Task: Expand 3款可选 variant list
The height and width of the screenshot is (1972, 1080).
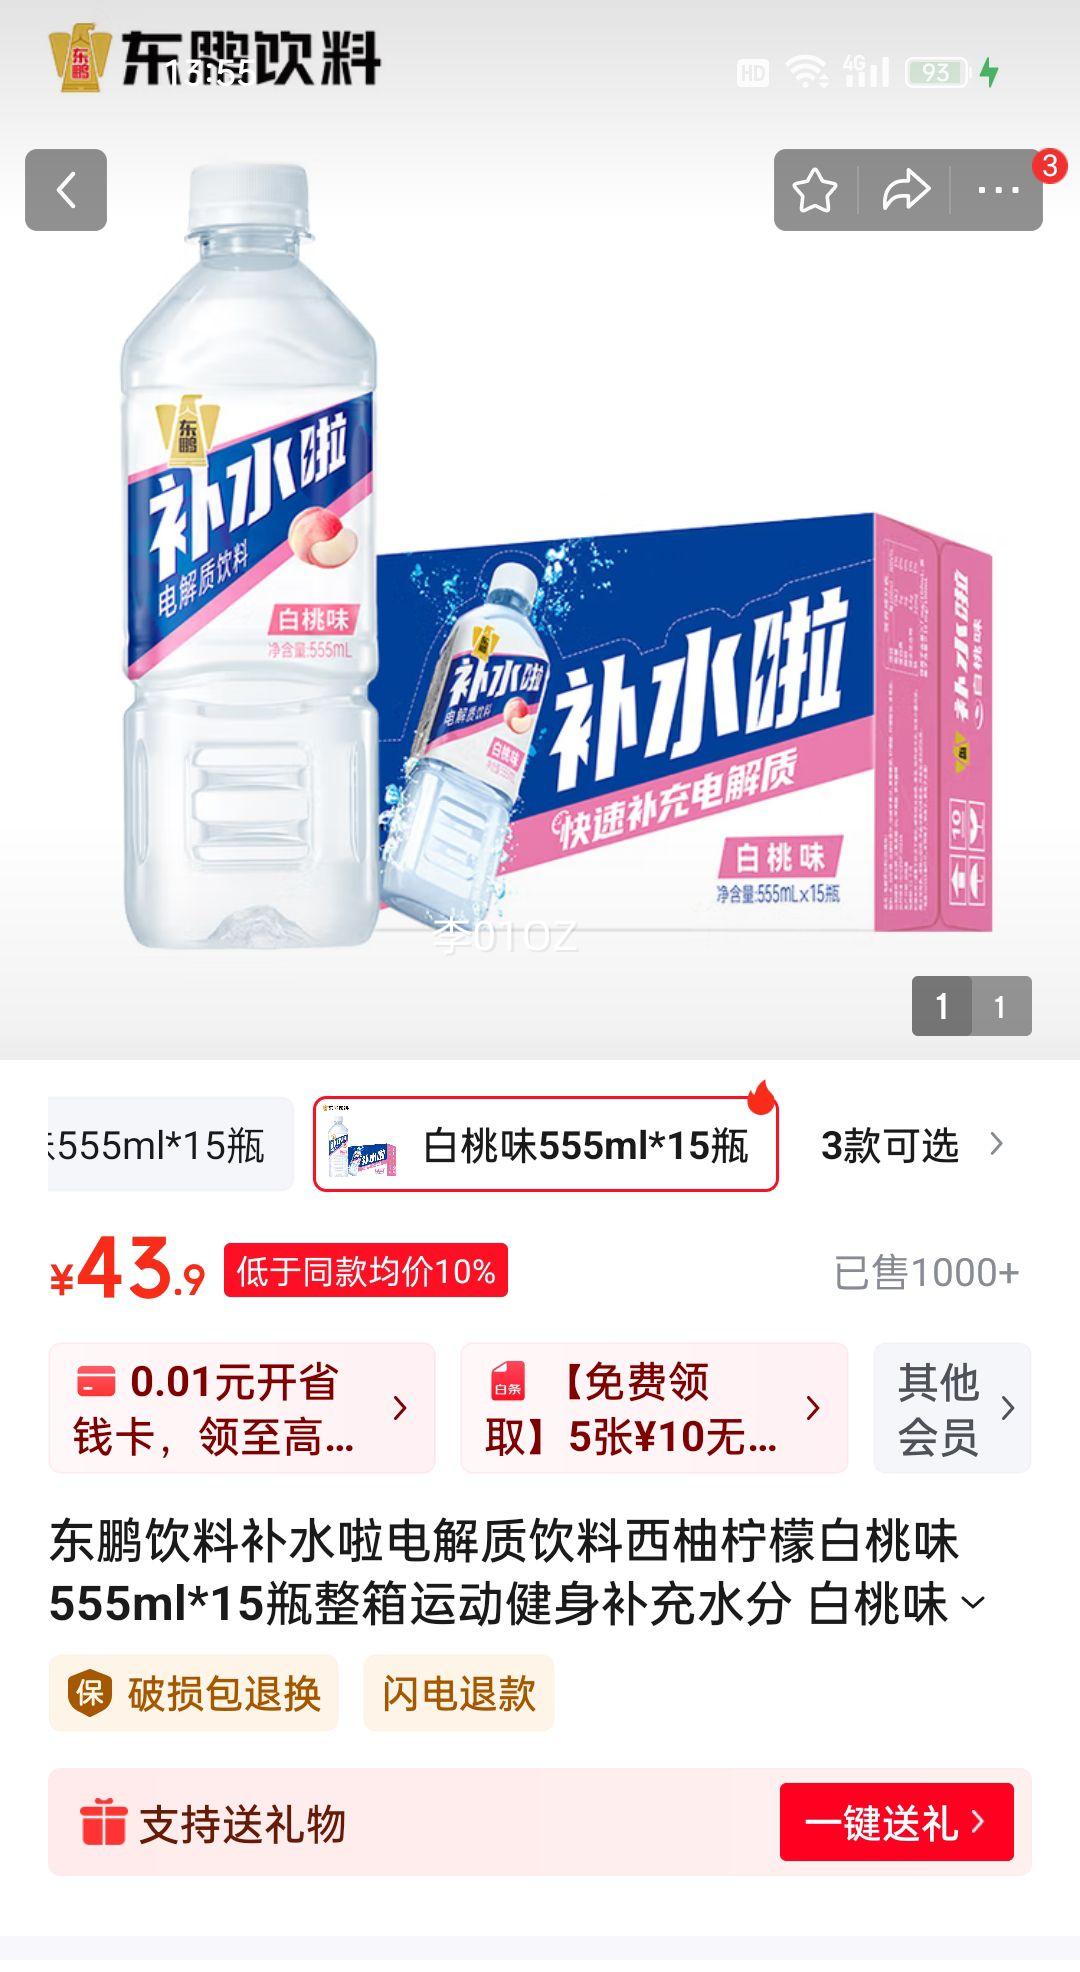Action: [911, 1145]
